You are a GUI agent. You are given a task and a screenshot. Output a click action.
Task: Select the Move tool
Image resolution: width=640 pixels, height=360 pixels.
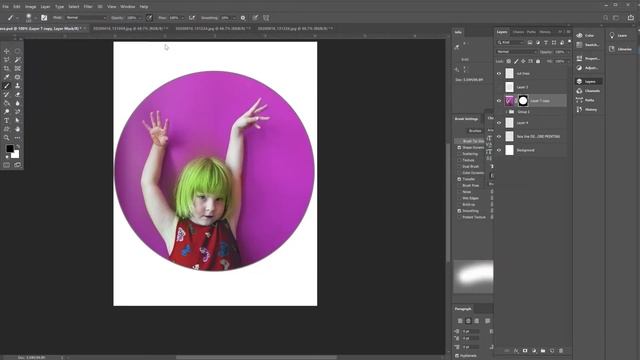(7, 51)
